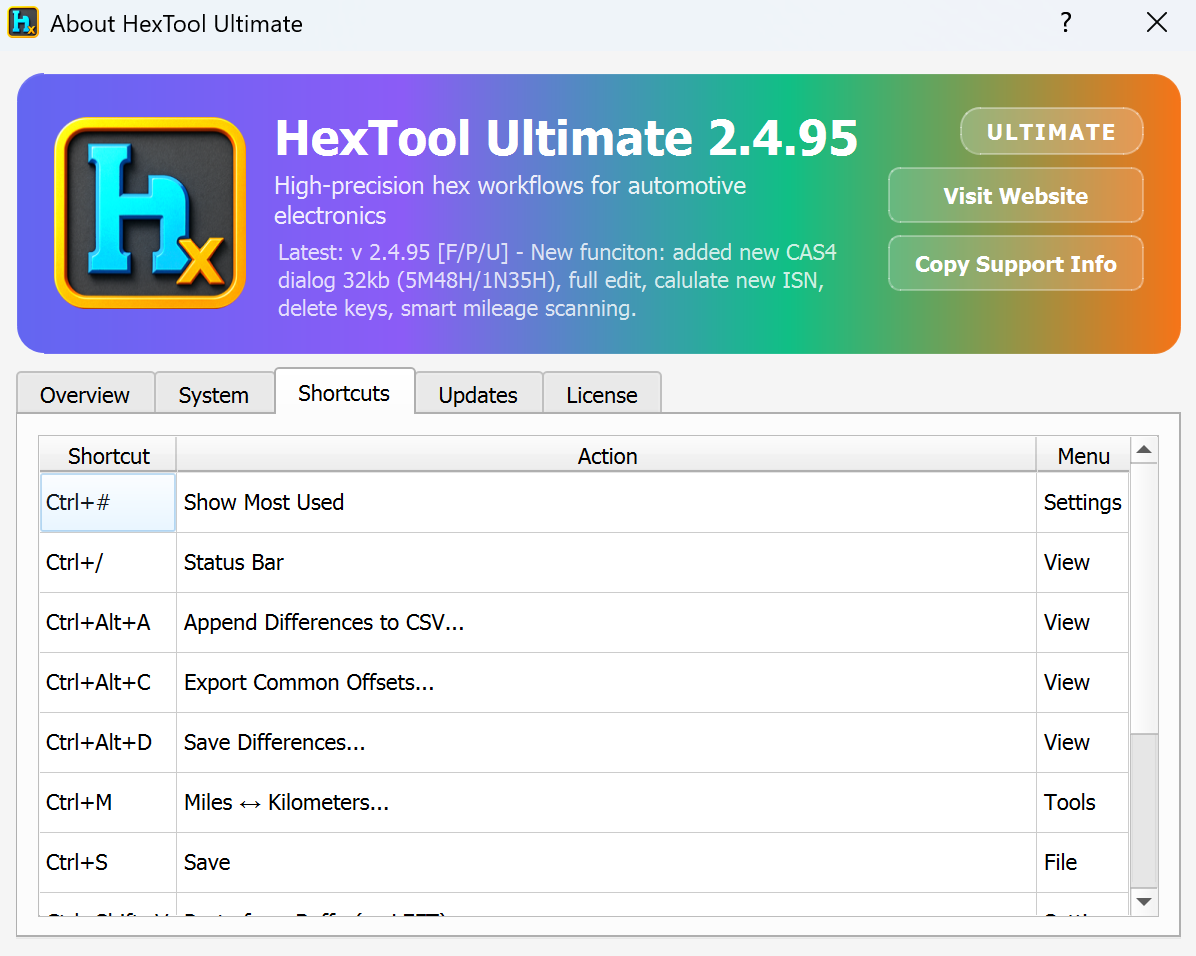This screenshot has width=1196, height=956.
Task: Open the License tab
Action: [x=602, y=394]
